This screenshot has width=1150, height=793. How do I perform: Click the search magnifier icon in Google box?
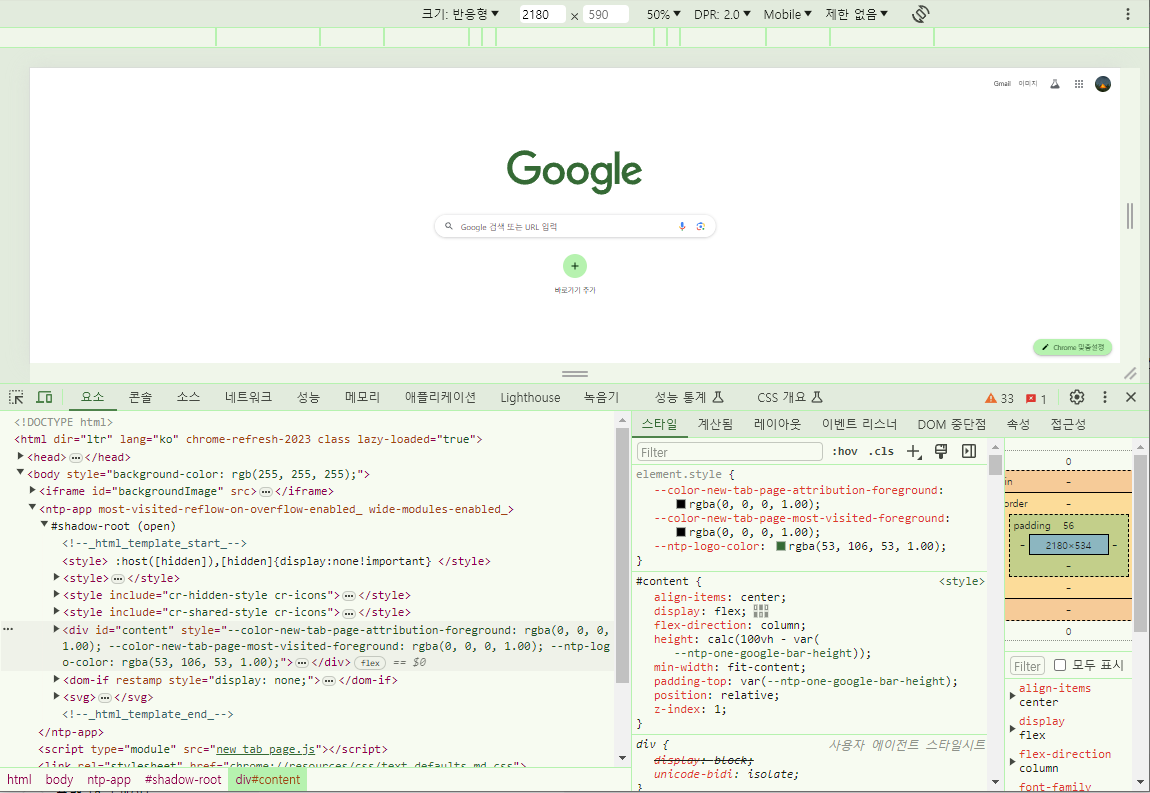coord(449,227)
